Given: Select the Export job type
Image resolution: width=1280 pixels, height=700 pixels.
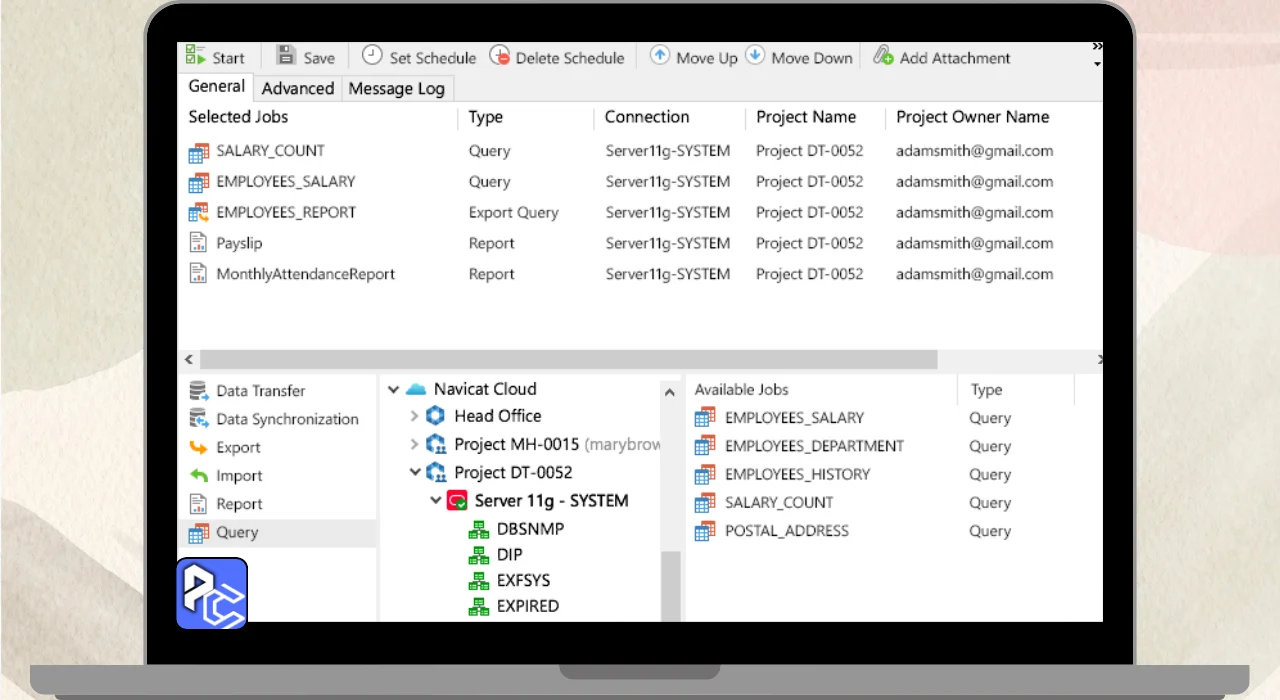Looking at the screenshot, I should pyautogui.click(x=238, y=448).
